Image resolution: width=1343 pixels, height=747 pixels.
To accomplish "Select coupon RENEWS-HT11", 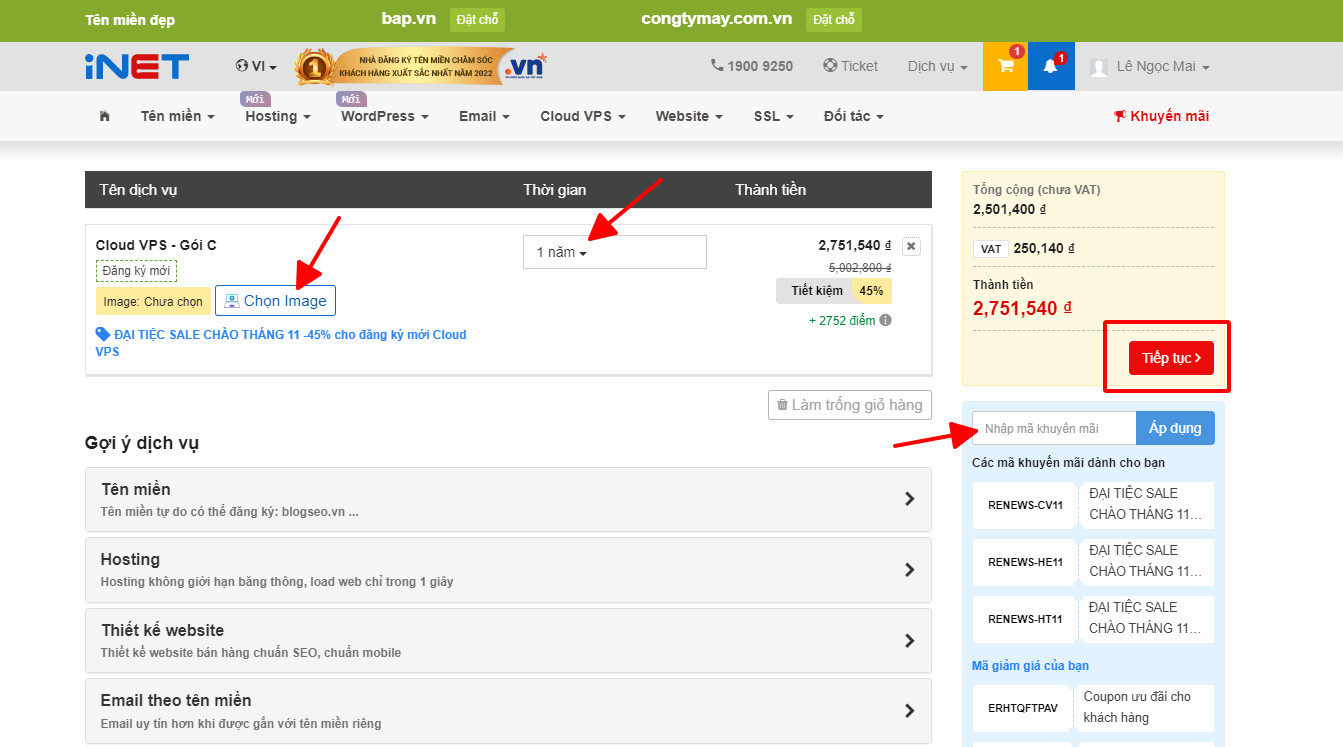I will tap(1093, 619).
